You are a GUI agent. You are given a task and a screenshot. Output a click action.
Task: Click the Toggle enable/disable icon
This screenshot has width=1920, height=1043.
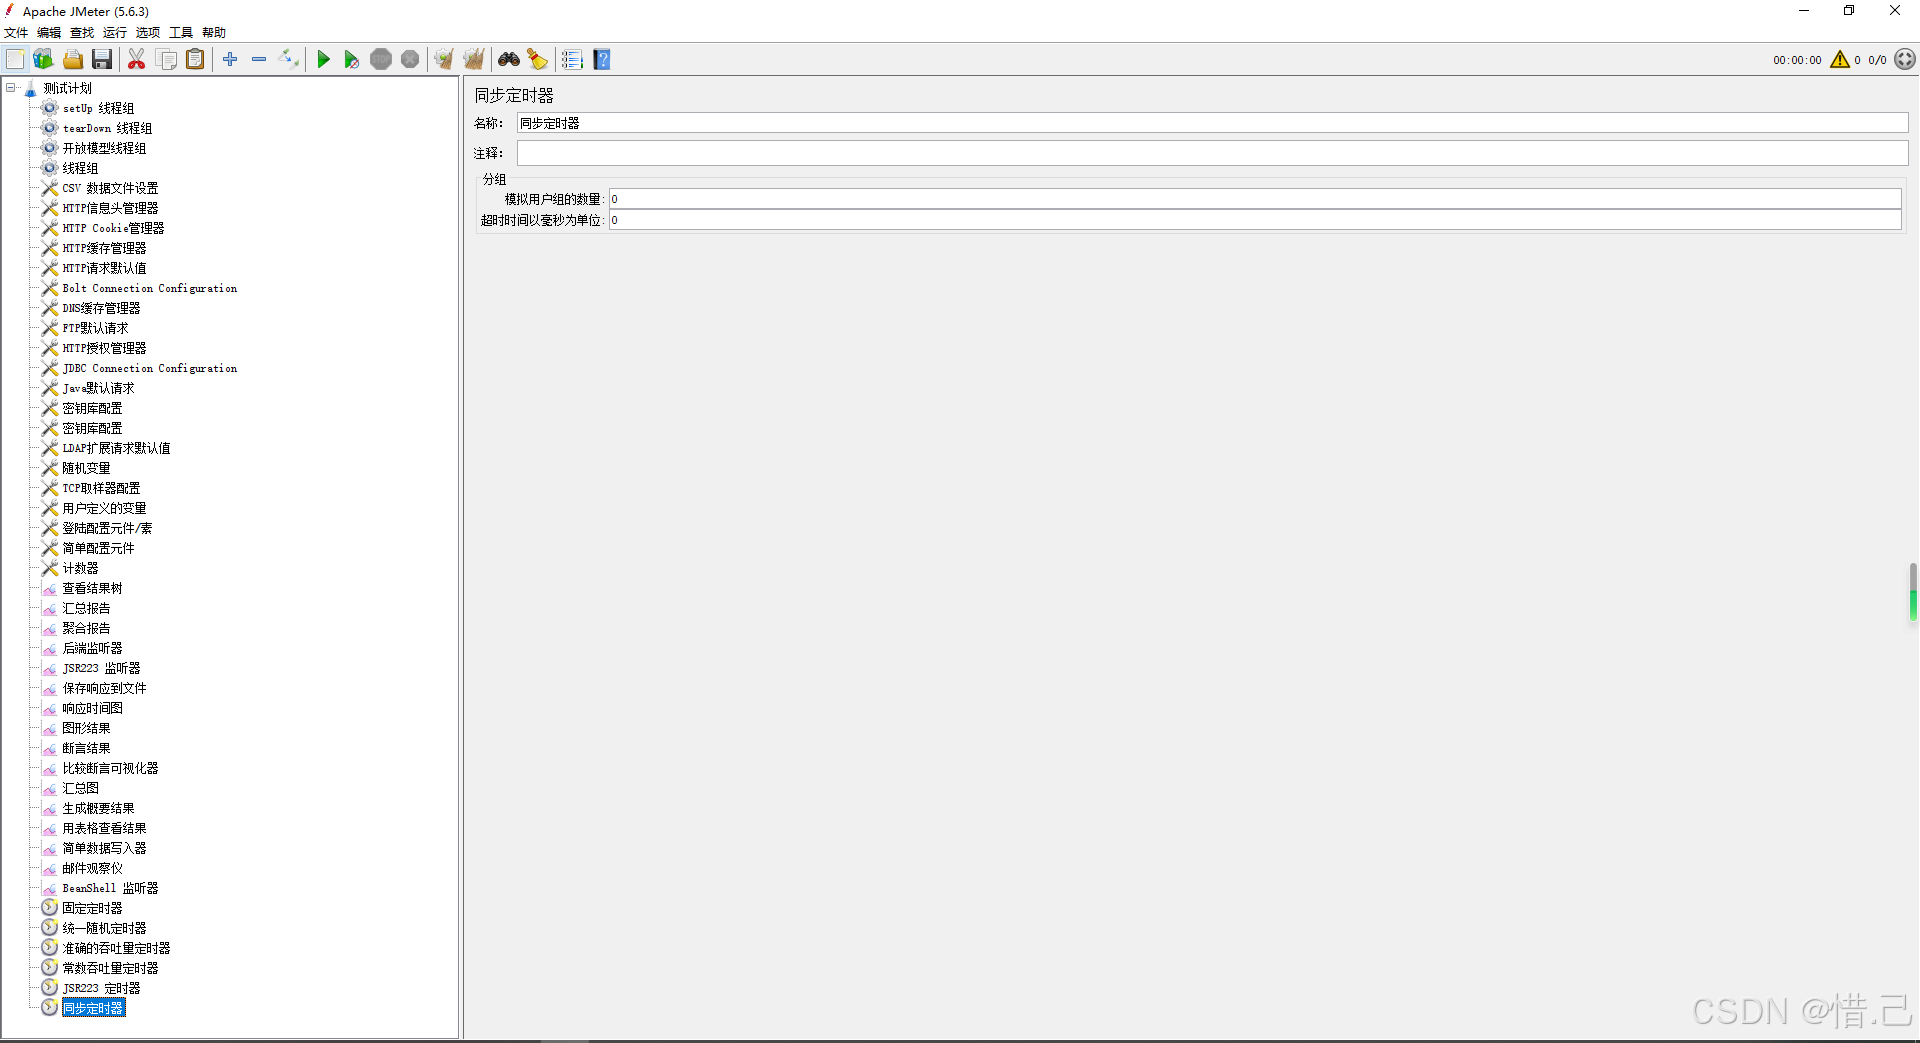point(289,60)
